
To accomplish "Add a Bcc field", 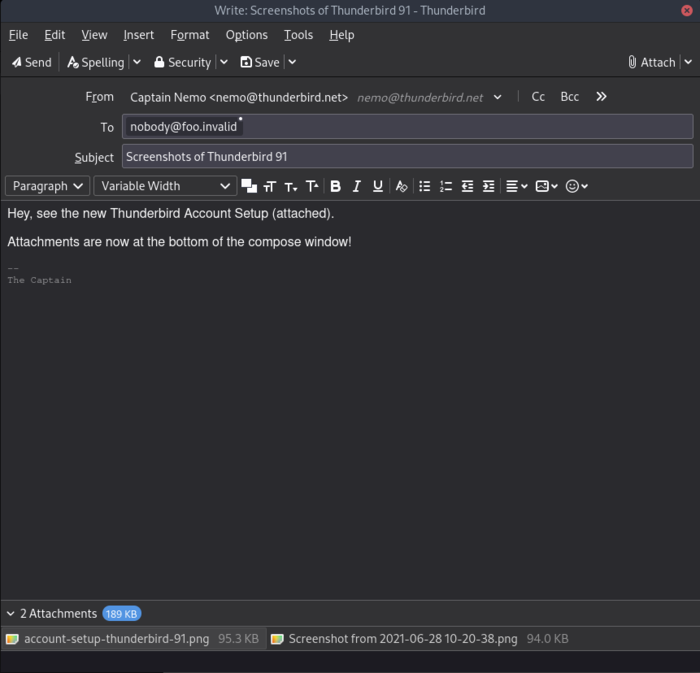I will point(570,97).
